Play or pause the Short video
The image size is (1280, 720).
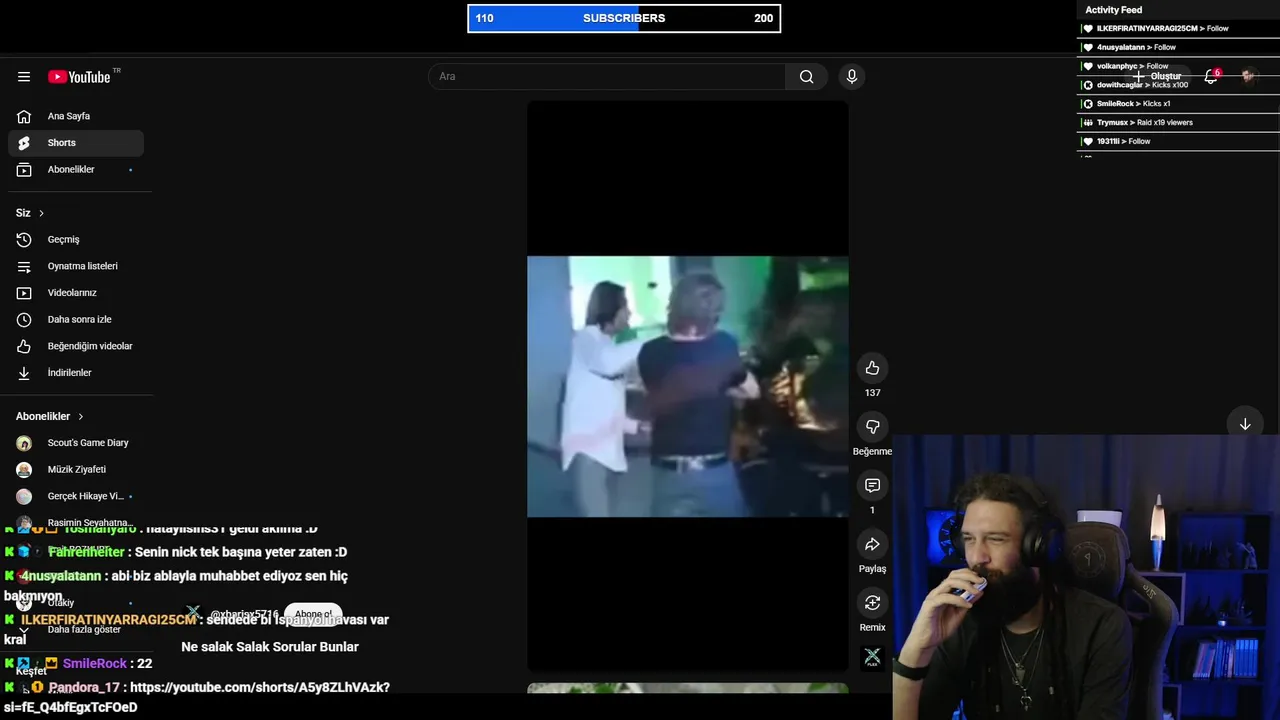click(688, 386)
